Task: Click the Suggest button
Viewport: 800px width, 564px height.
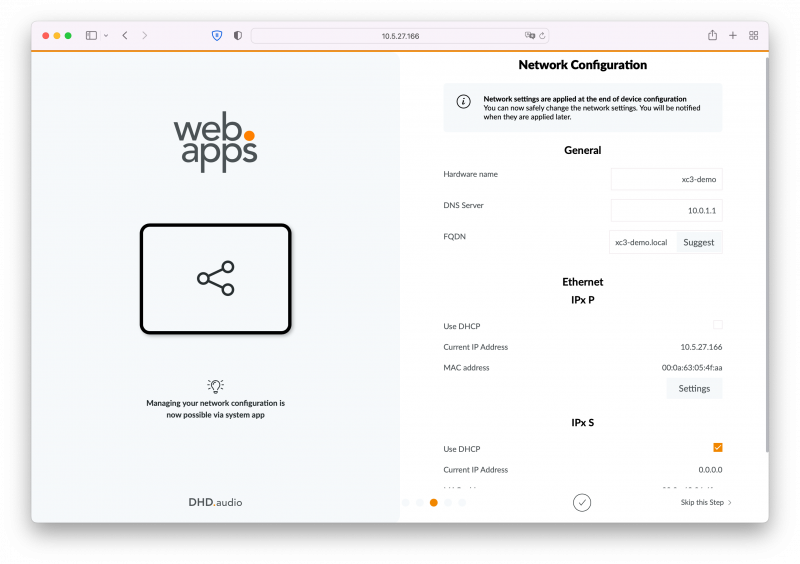Action: point(698,242)
